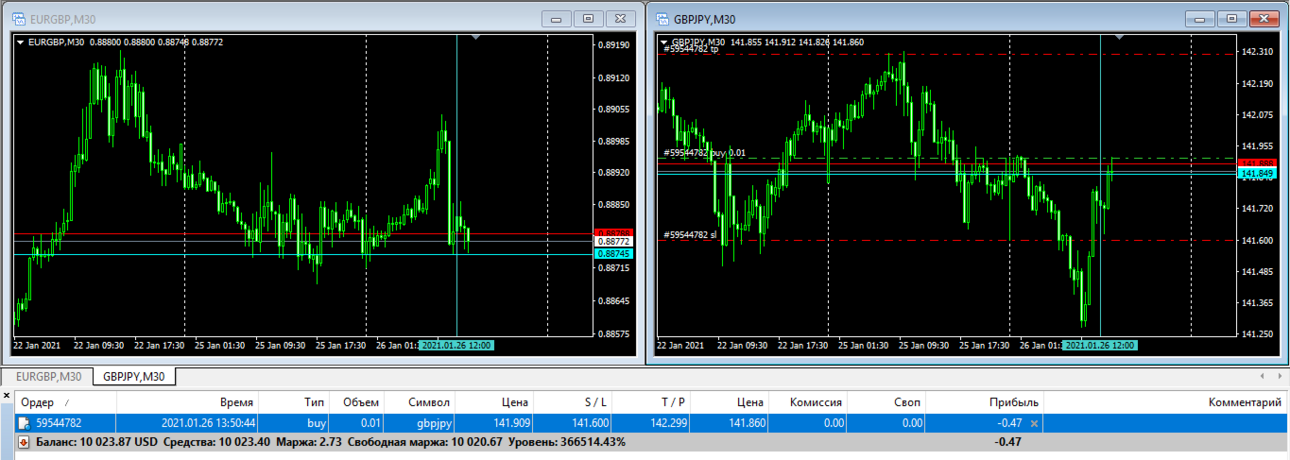This screenshot has height=460, width=1290.
Task: Click the 0.88745 cyan price label
Action: [613, 254]
